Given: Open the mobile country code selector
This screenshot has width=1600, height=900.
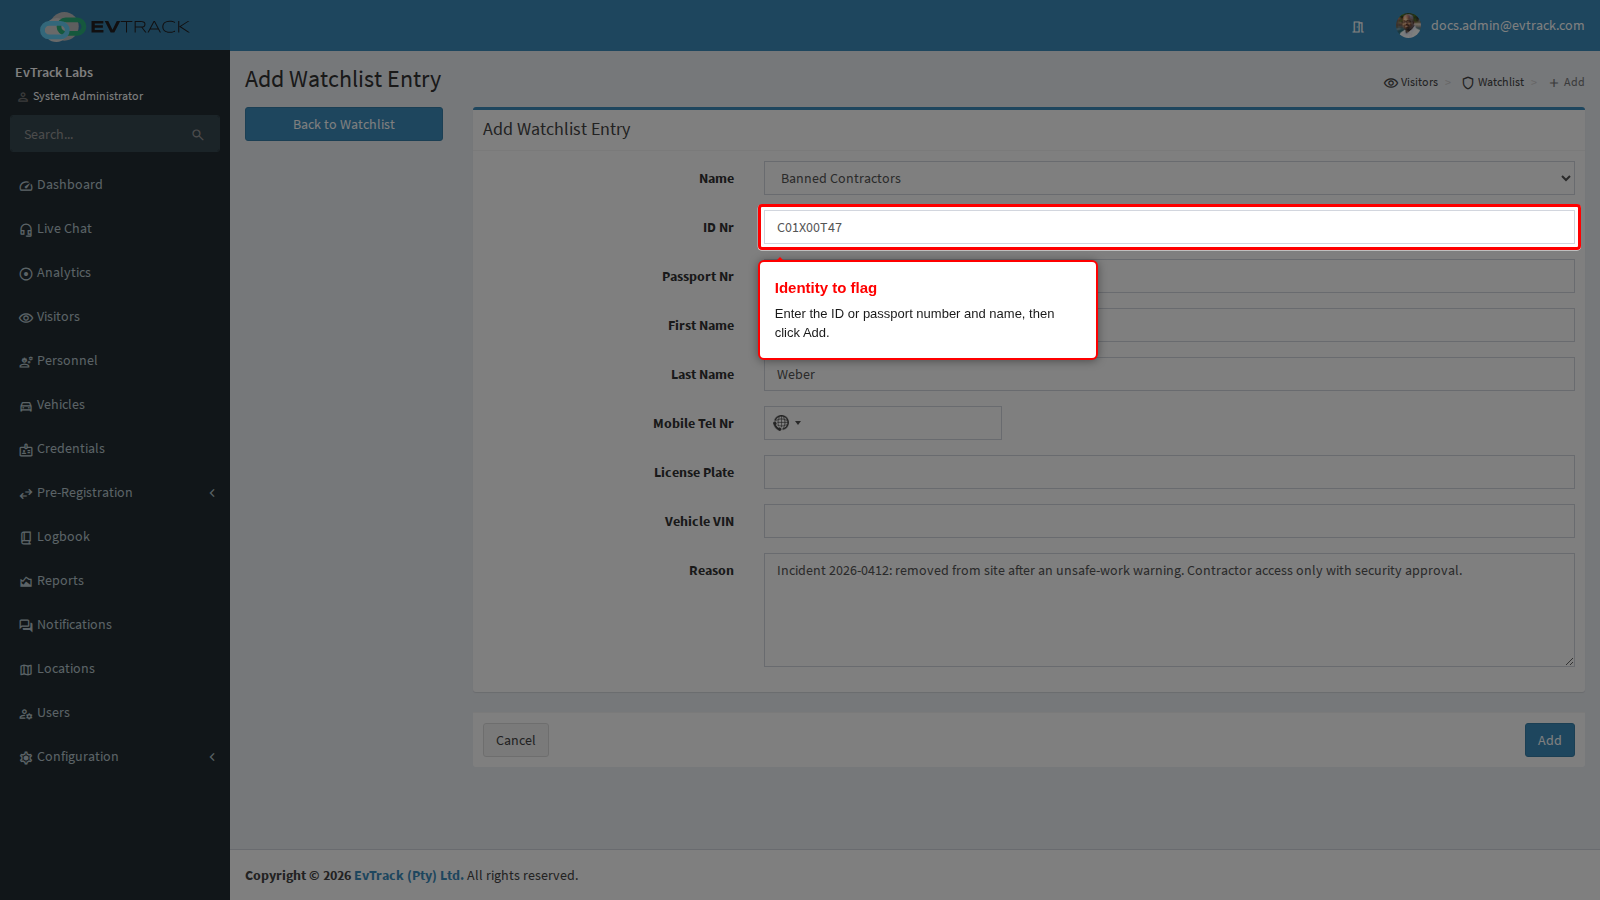Looking at the screenshot, I should point(787,423).
